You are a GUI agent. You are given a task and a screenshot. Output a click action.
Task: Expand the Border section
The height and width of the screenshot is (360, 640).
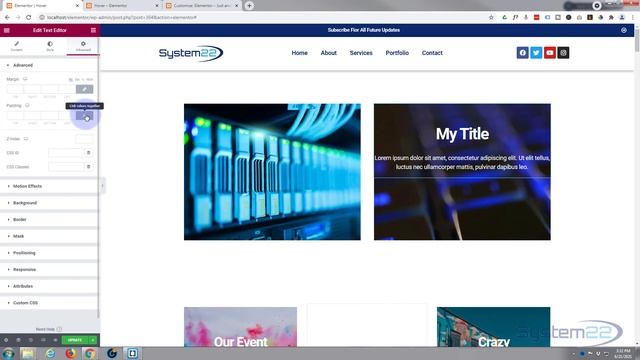(49, 220)
